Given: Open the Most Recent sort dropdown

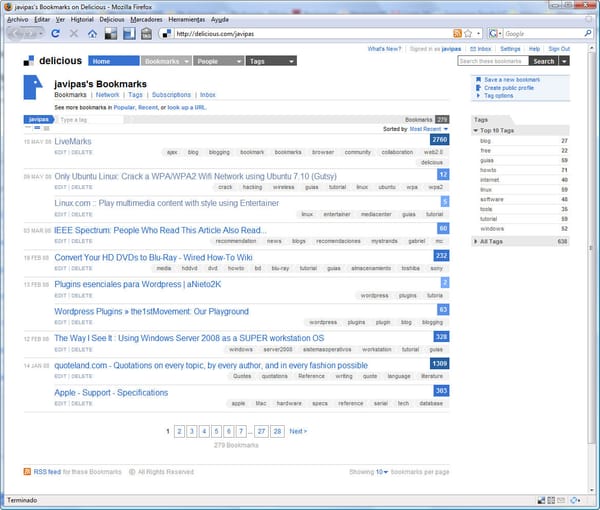Looking at the screenshot, I should [x=446, y=129].
